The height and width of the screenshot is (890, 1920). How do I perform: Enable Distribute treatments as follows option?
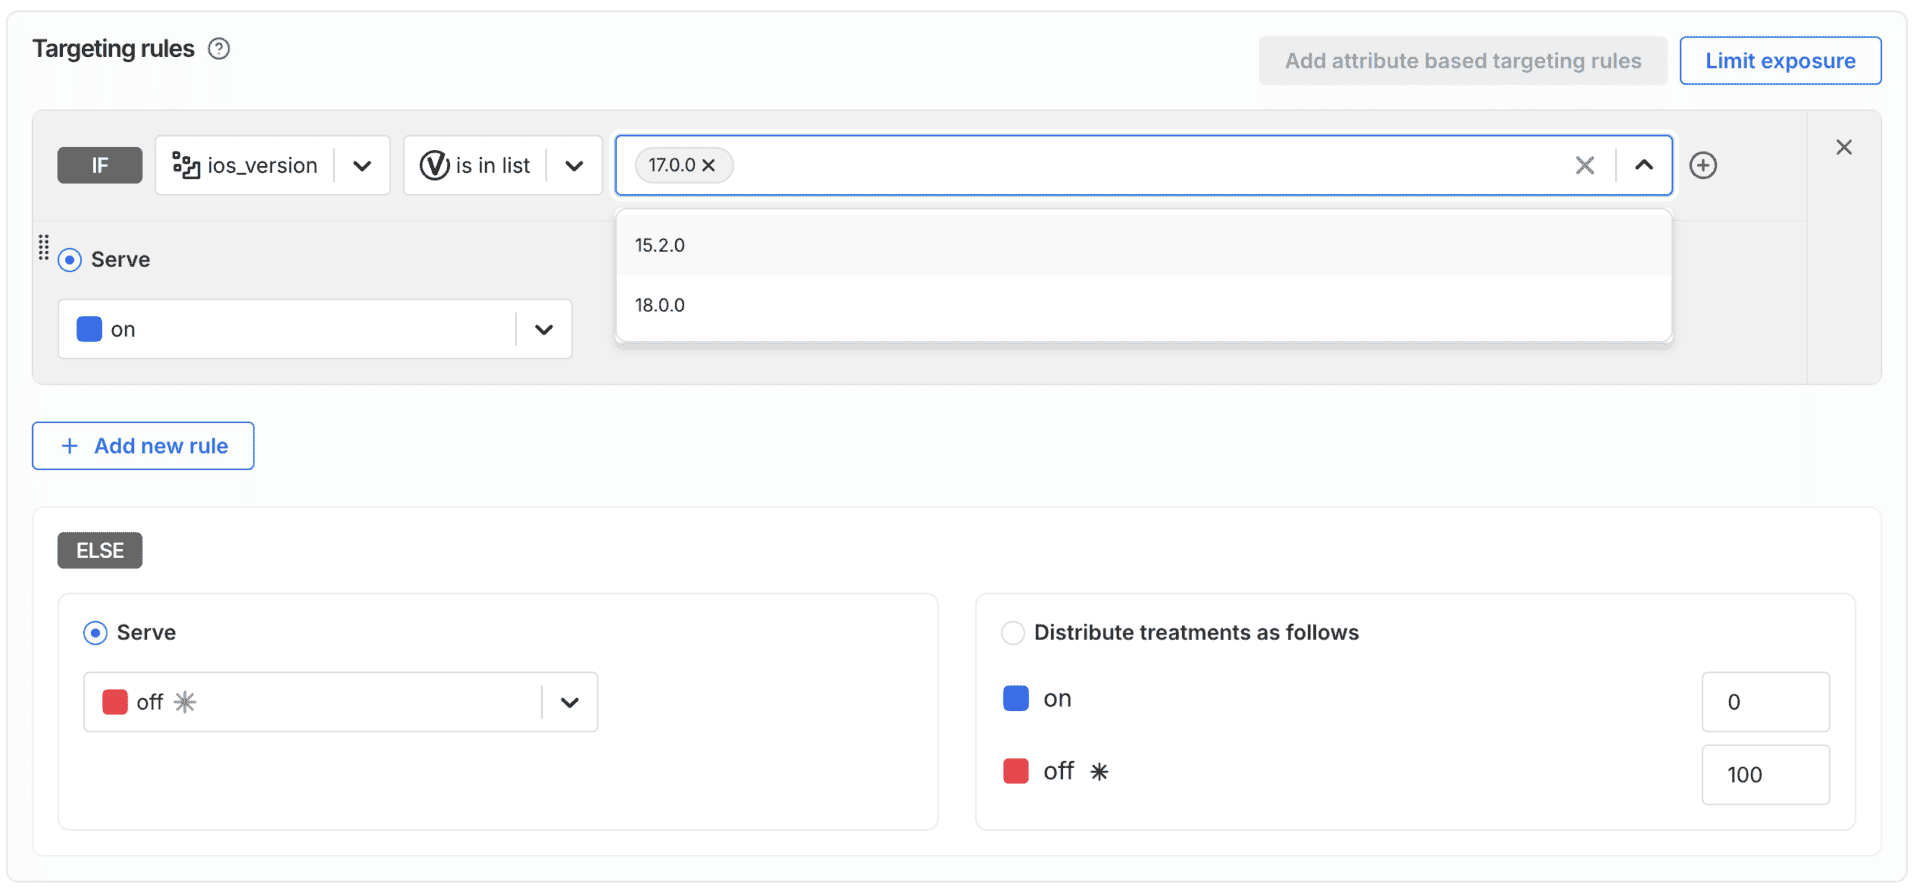pos(1013,633)
